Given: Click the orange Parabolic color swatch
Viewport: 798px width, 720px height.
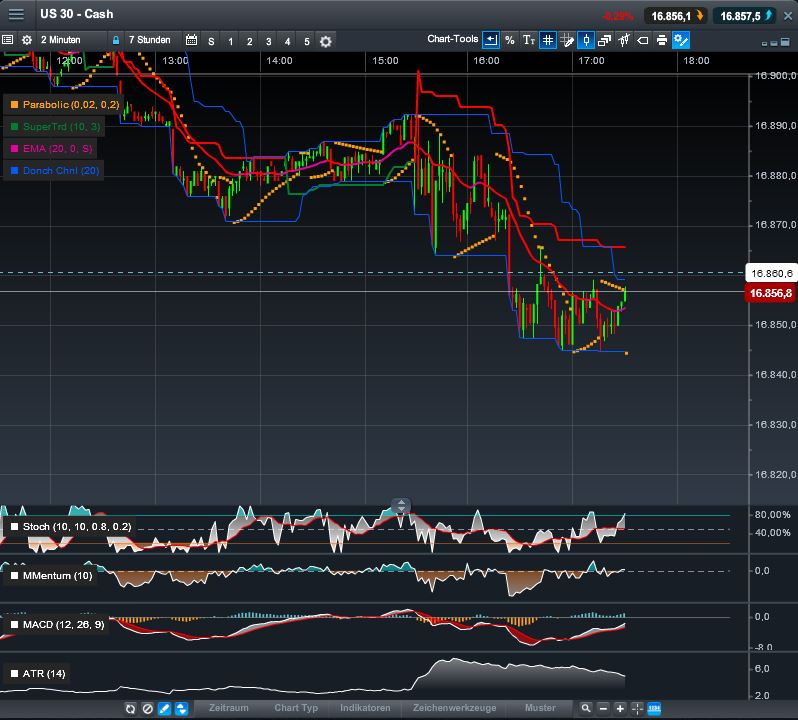Looking at the screenshot, I should pos(14,104).
